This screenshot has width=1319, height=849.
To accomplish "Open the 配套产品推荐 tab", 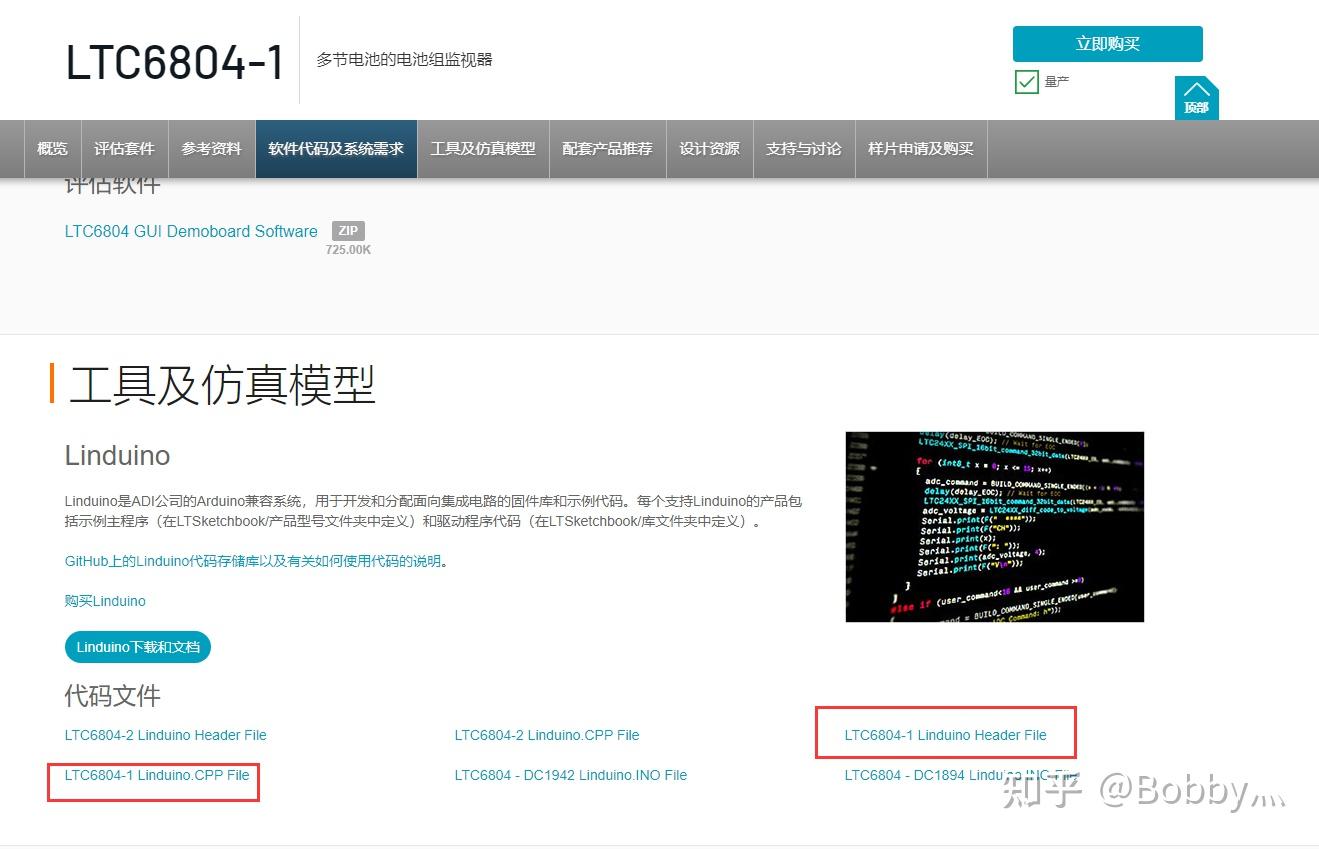I will coord(607,148).
